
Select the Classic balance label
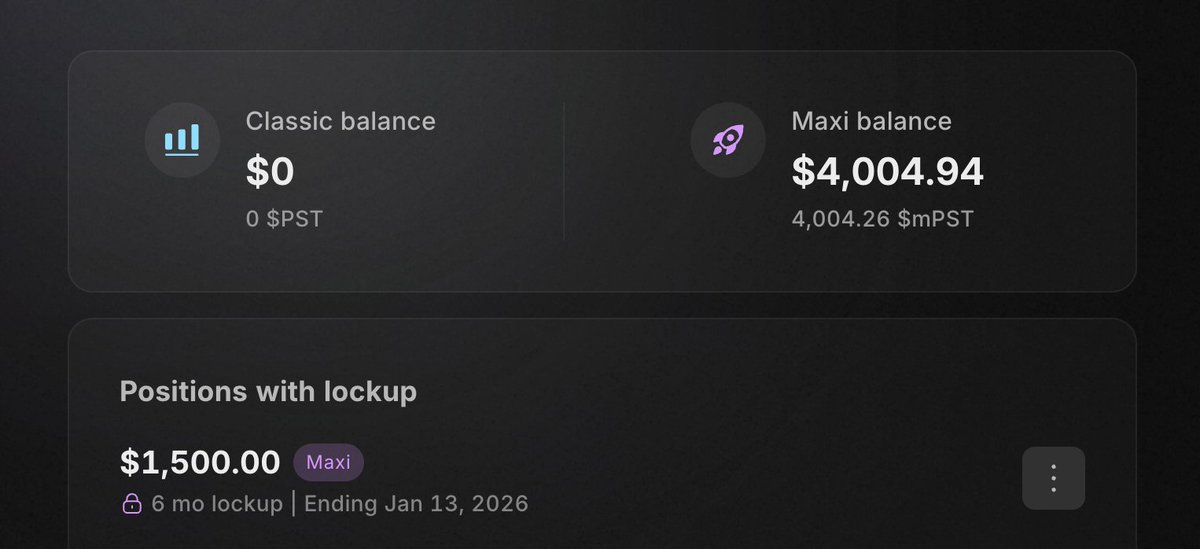[341, 122]
